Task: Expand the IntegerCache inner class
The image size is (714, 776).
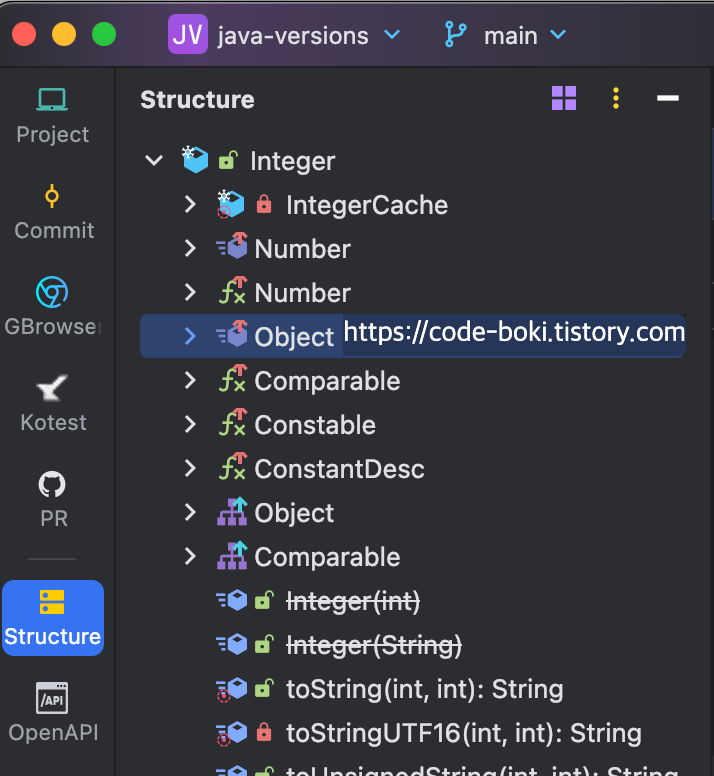Action: tap(190, 204)
